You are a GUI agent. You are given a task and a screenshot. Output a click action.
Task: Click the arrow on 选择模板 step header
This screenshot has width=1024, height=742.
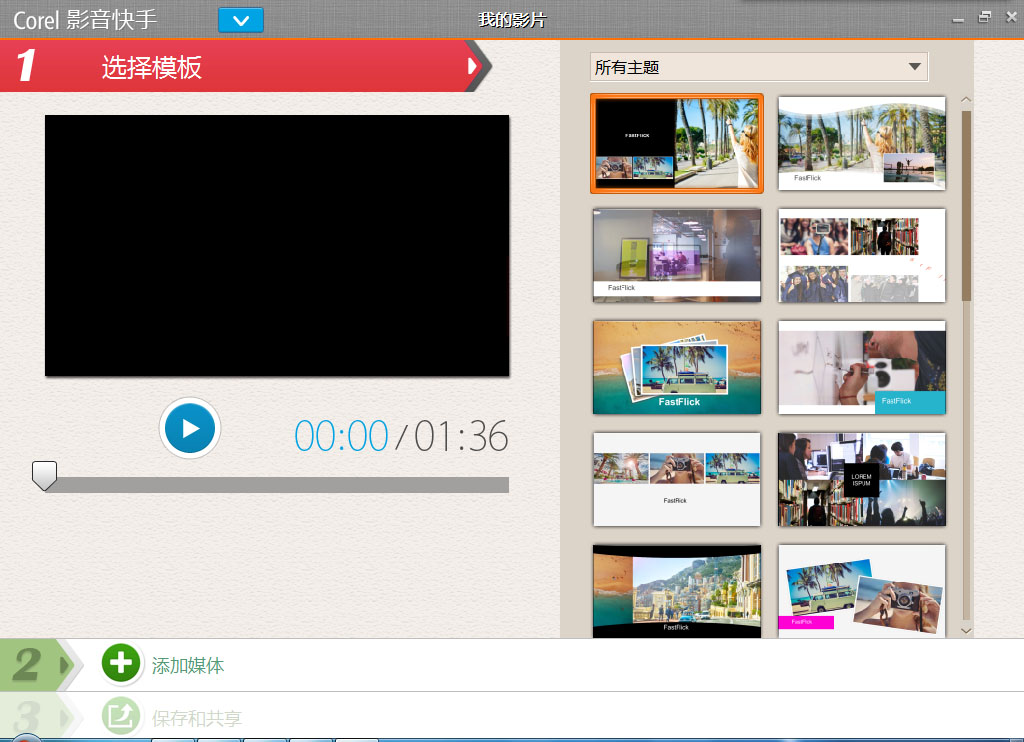(x=472, y=66)
